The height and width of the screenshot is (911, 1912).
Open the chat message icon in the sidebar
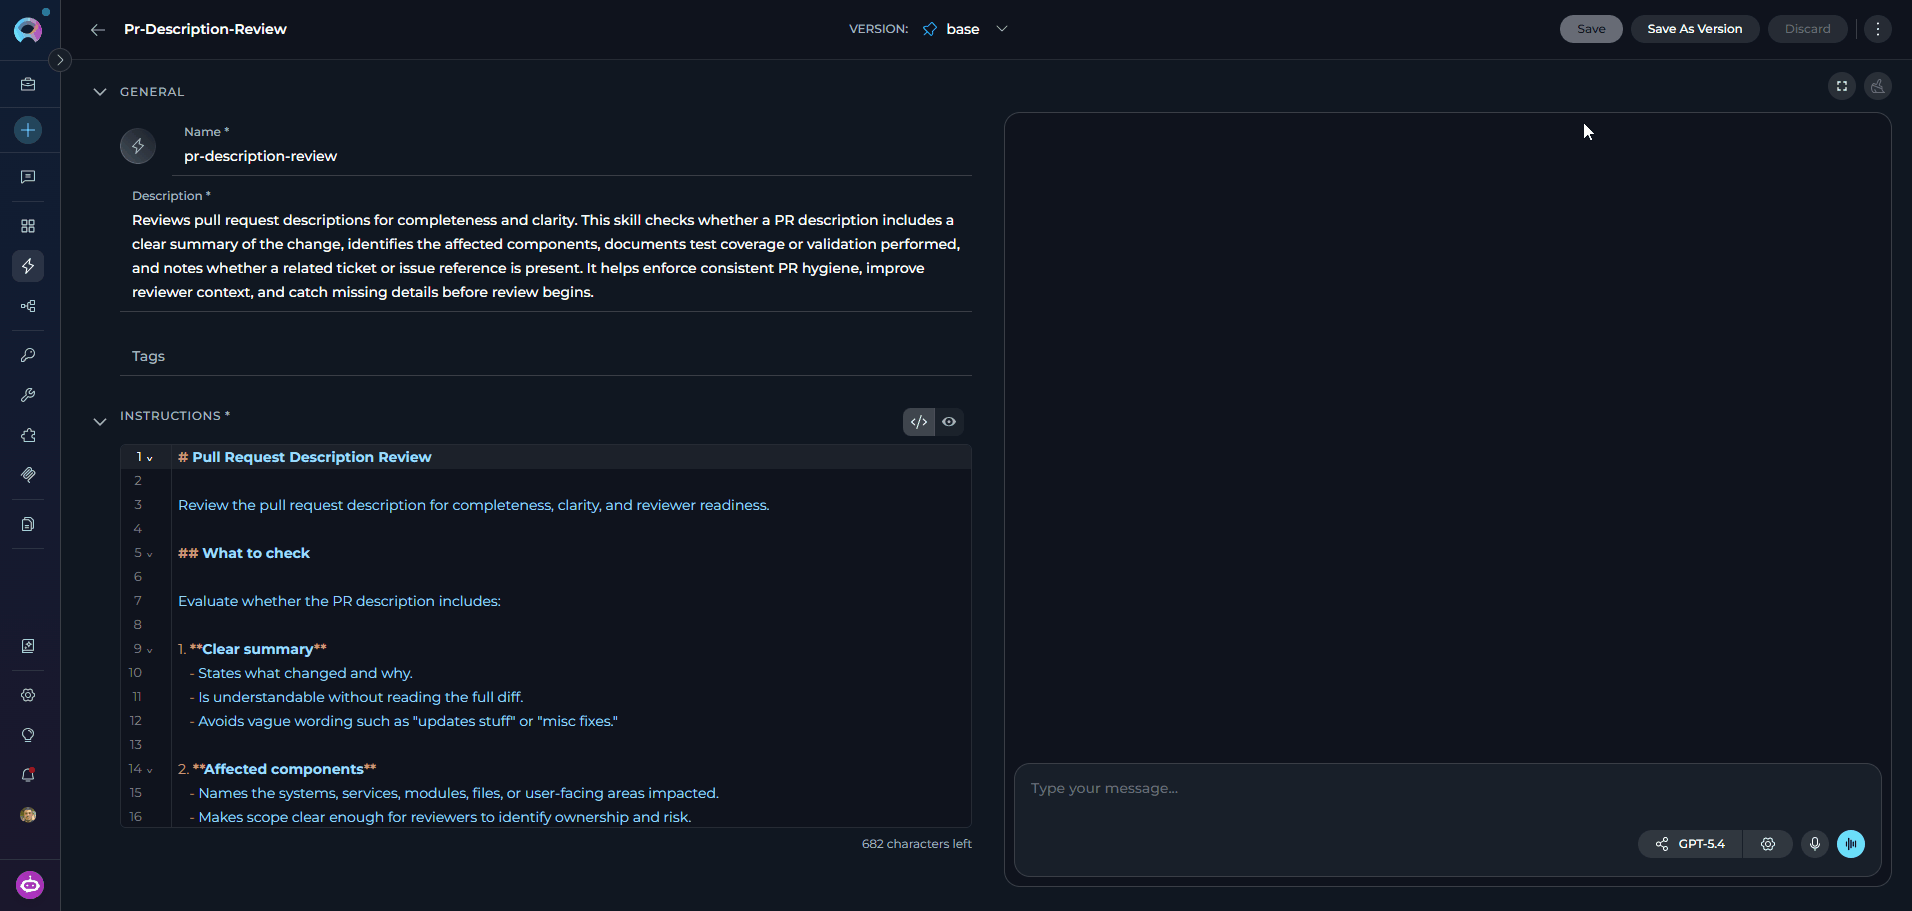coord(28,177)
